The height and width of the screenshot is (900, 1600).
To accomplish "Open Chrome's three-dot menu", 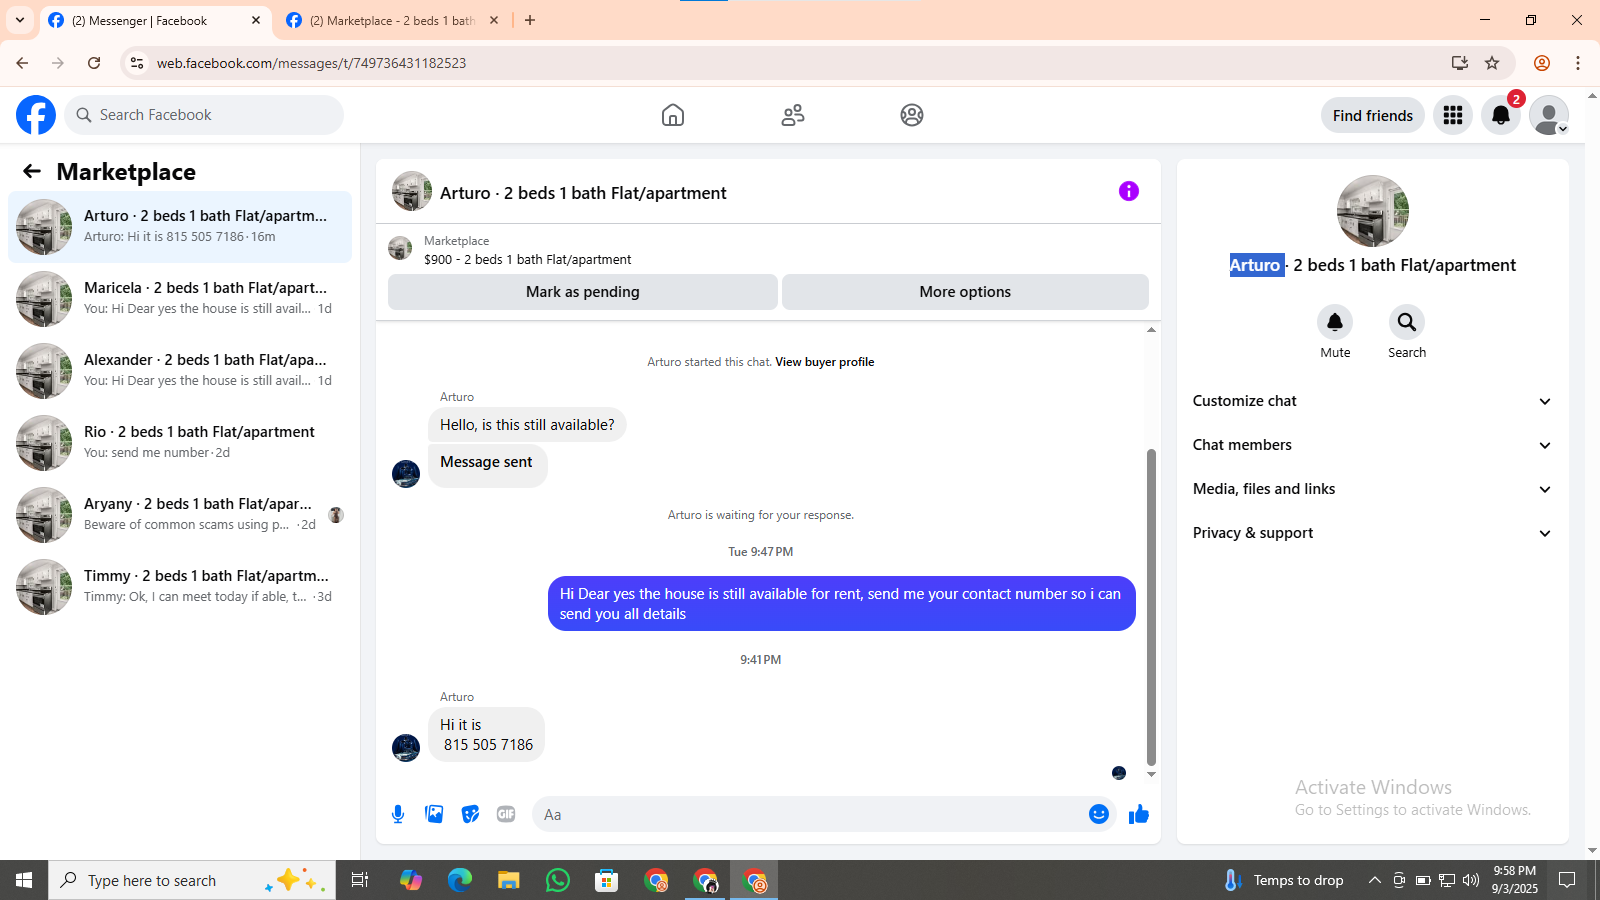I will click(1578, 63).
